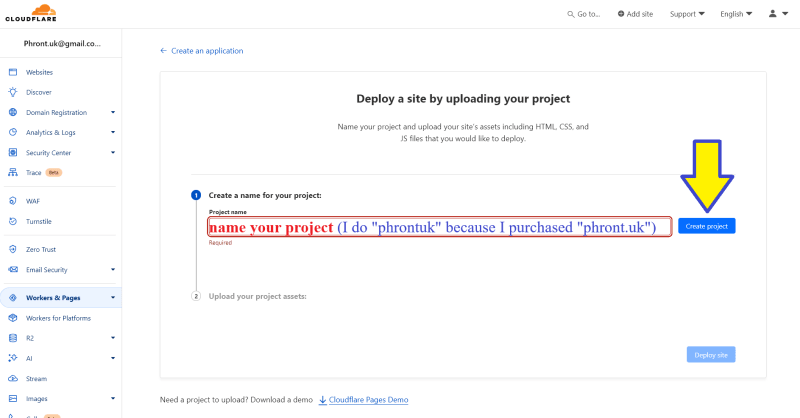
Task: Expand the Analytics & Logs submenu arrow
Action: tap(113, 132)
